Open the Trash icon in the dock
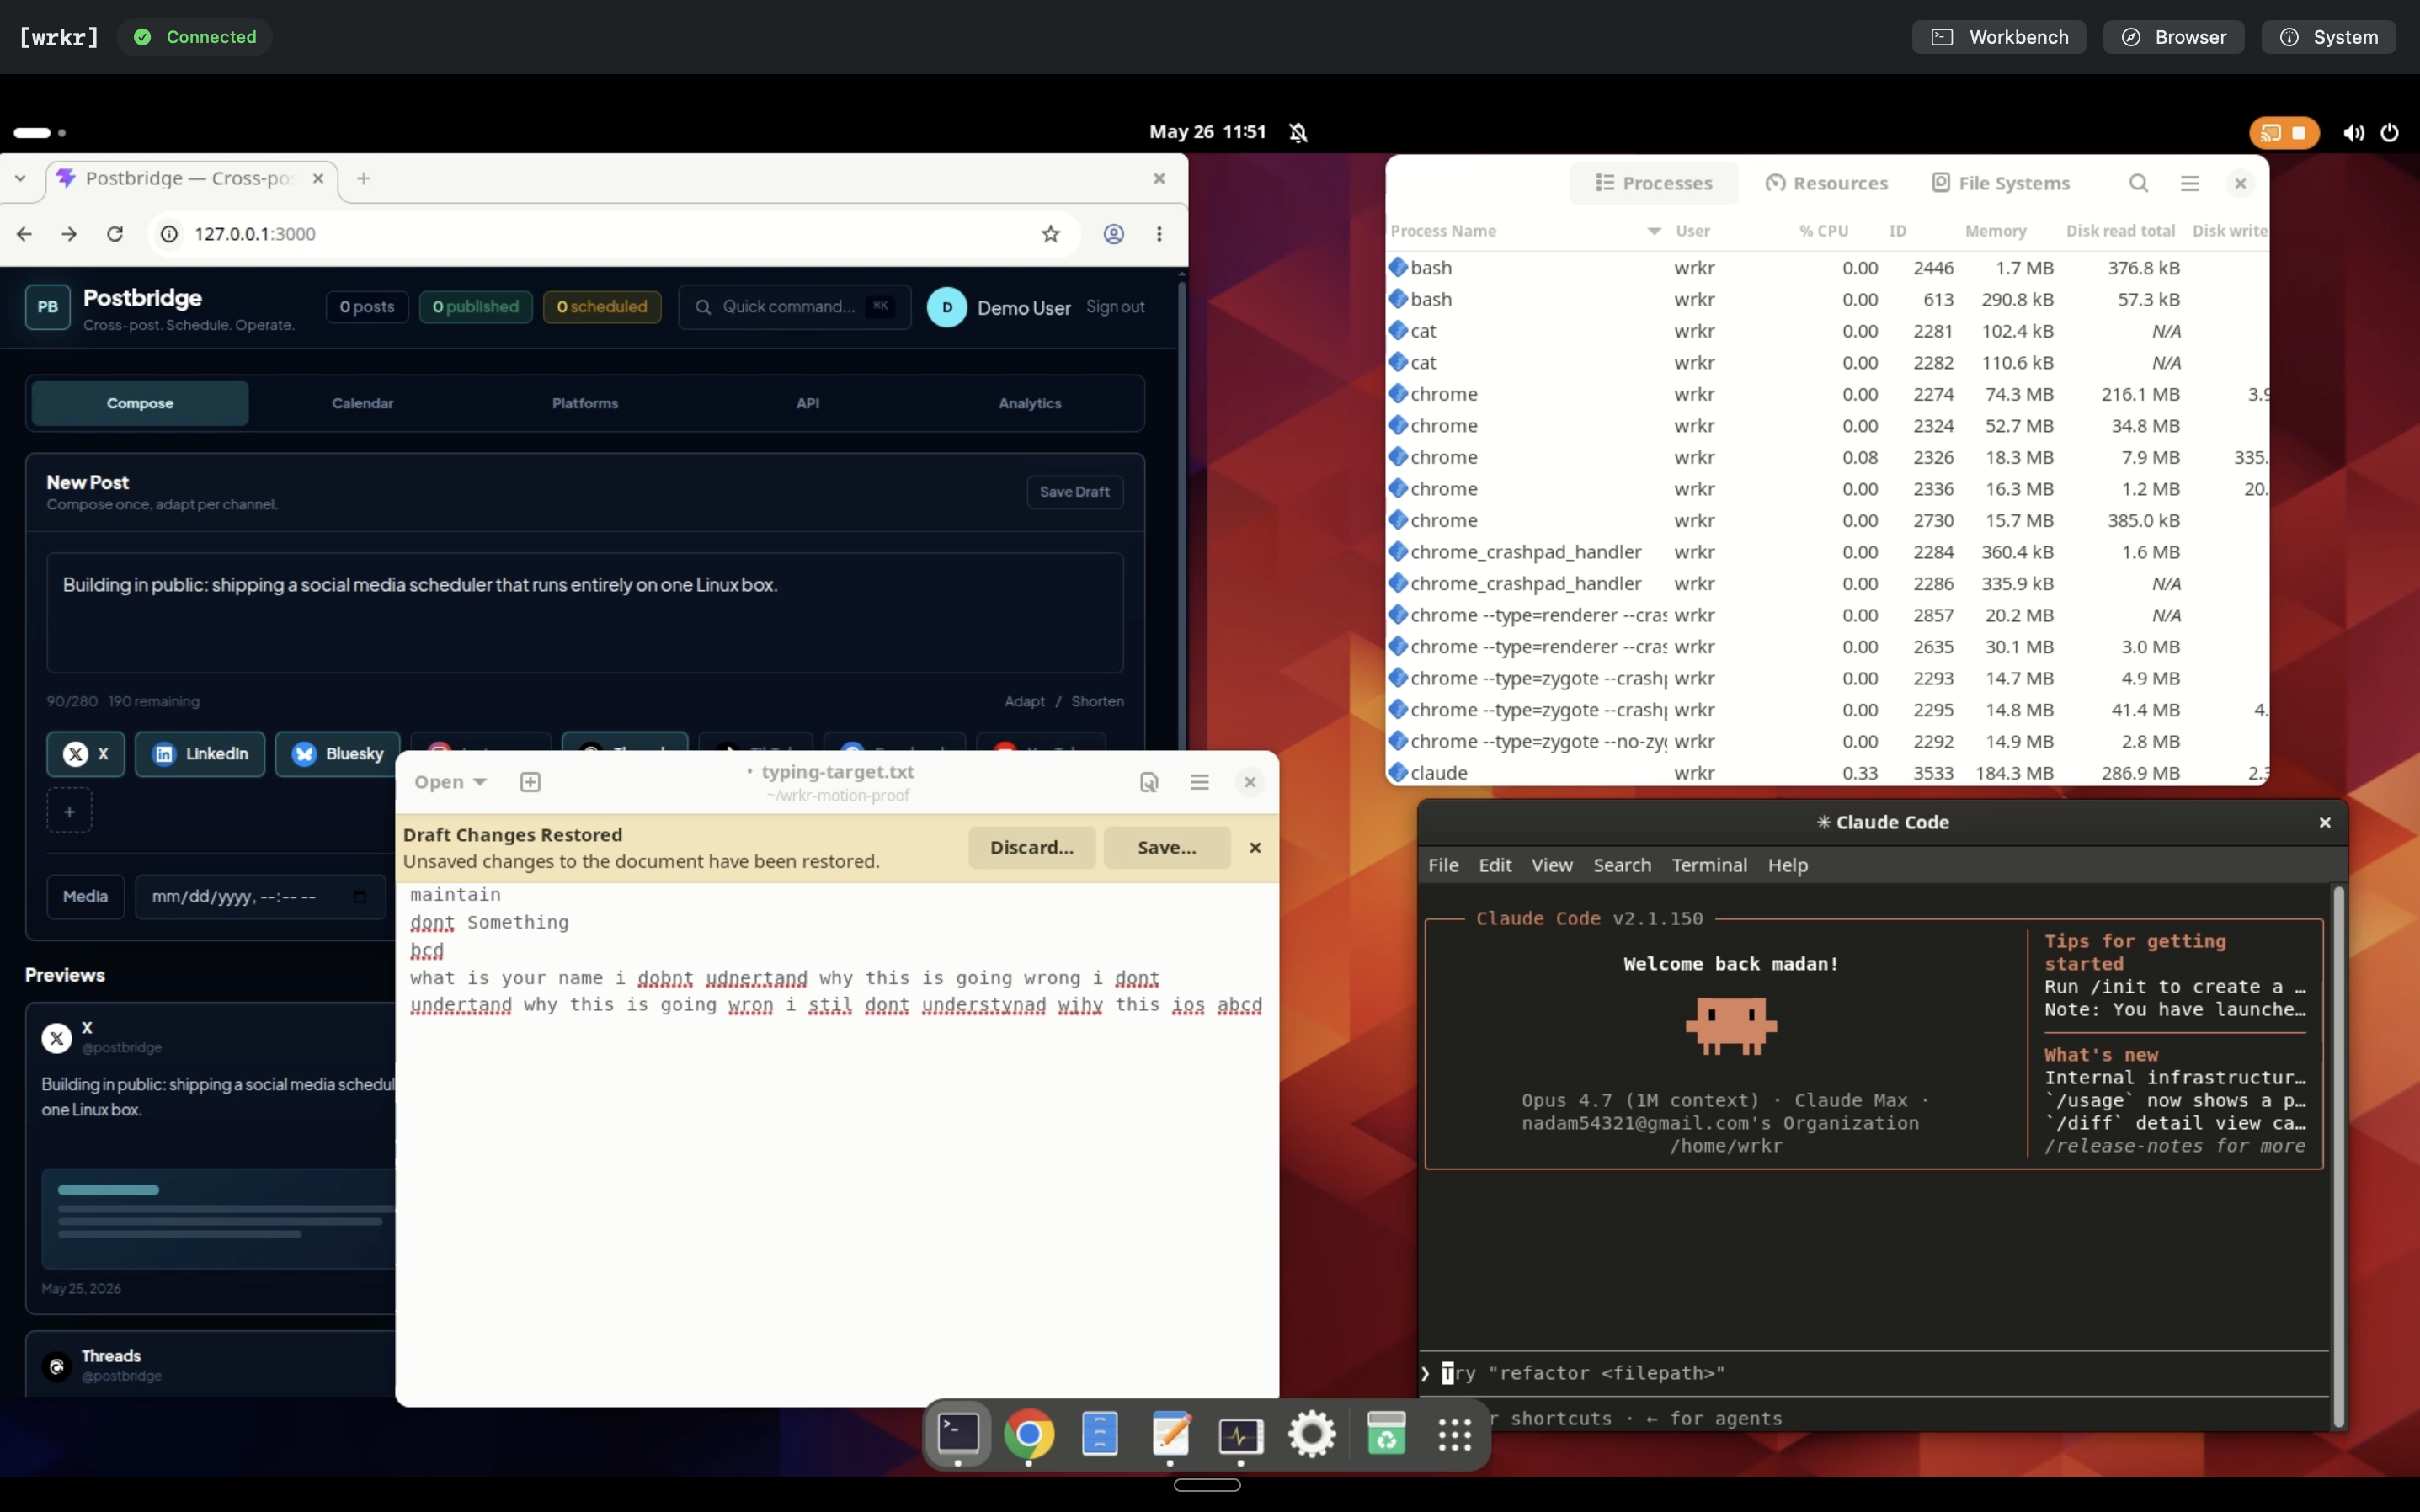The image size is (2420, 1512). [1386, 1434]
